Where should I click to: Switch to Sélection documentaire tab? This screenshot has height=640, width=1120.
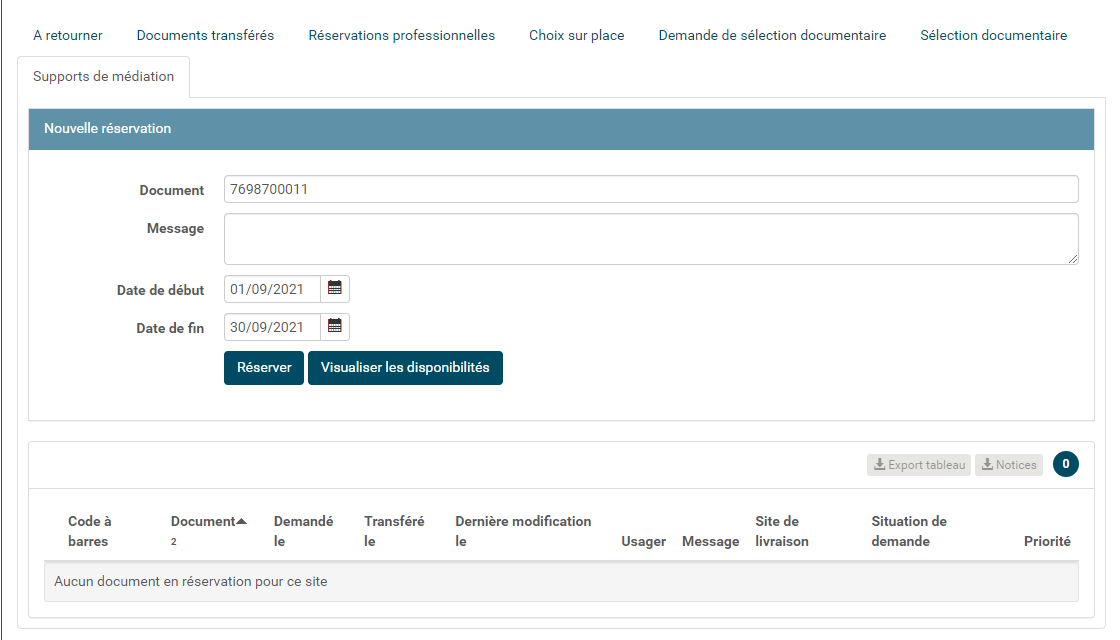tap(994, 35)
